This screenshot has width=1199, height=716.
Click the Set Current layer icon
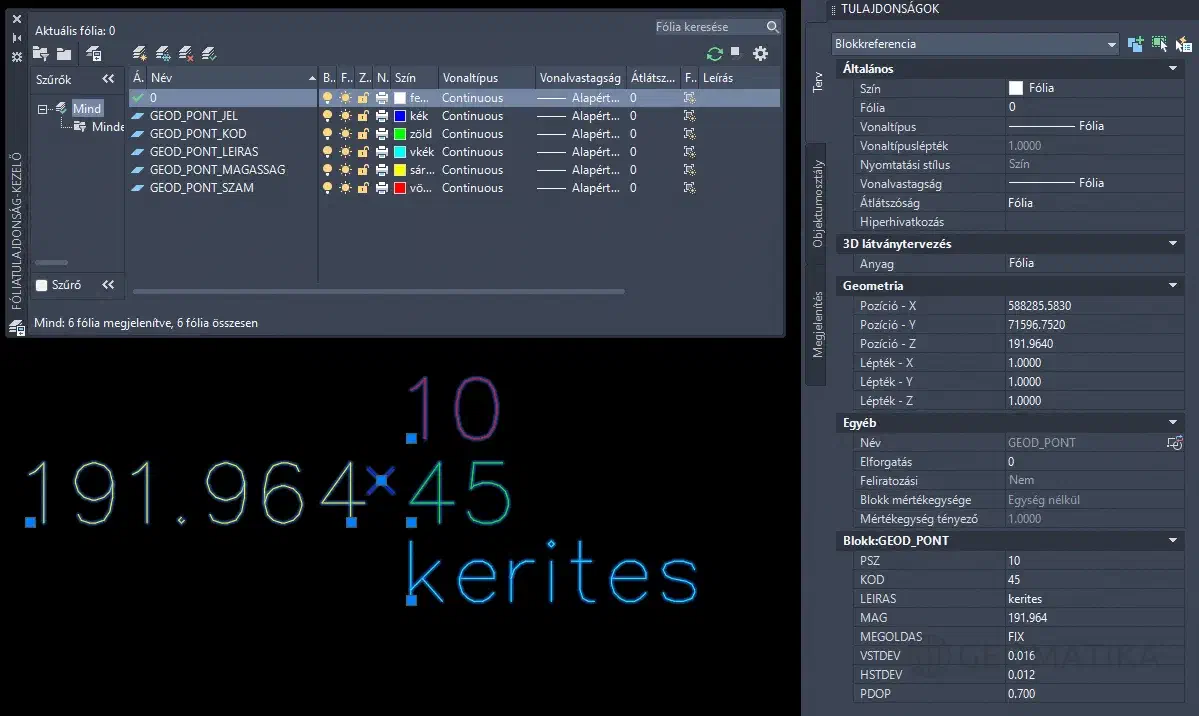point(209,54)
